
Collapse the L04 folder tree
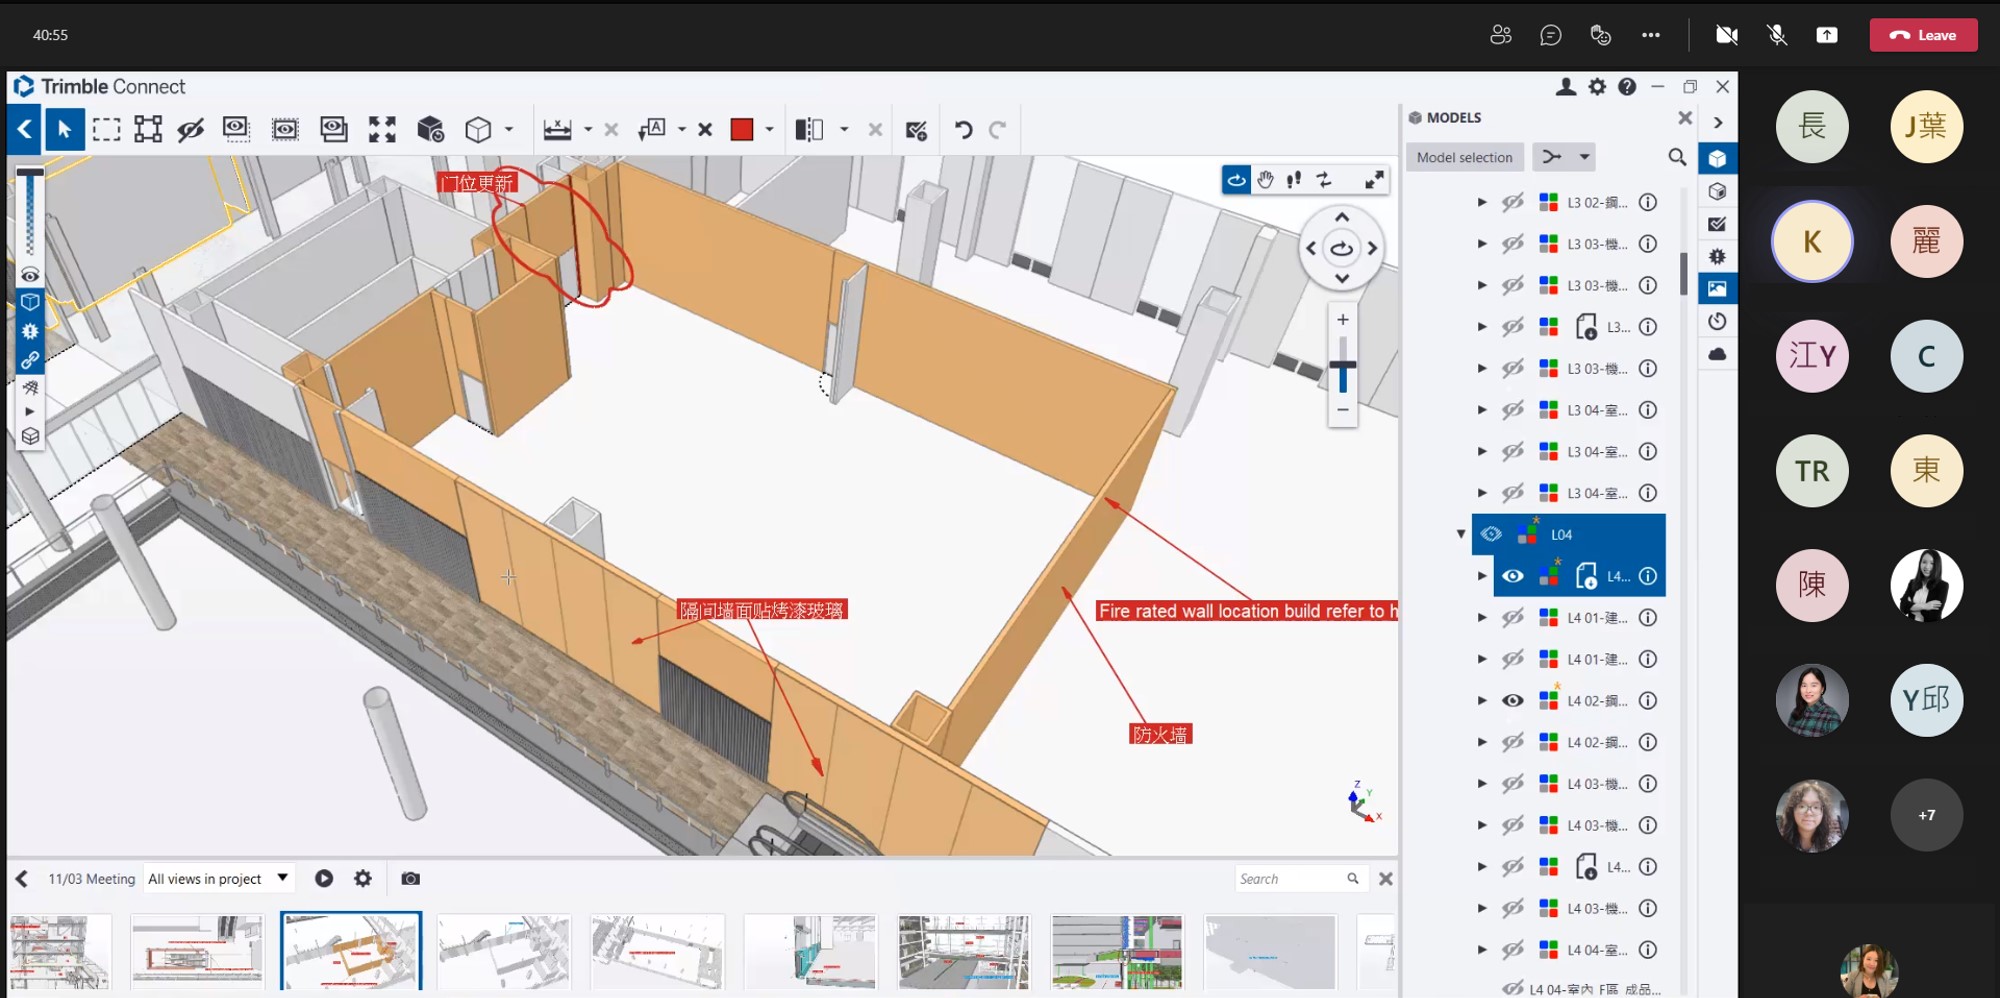tap(1461, 534)
